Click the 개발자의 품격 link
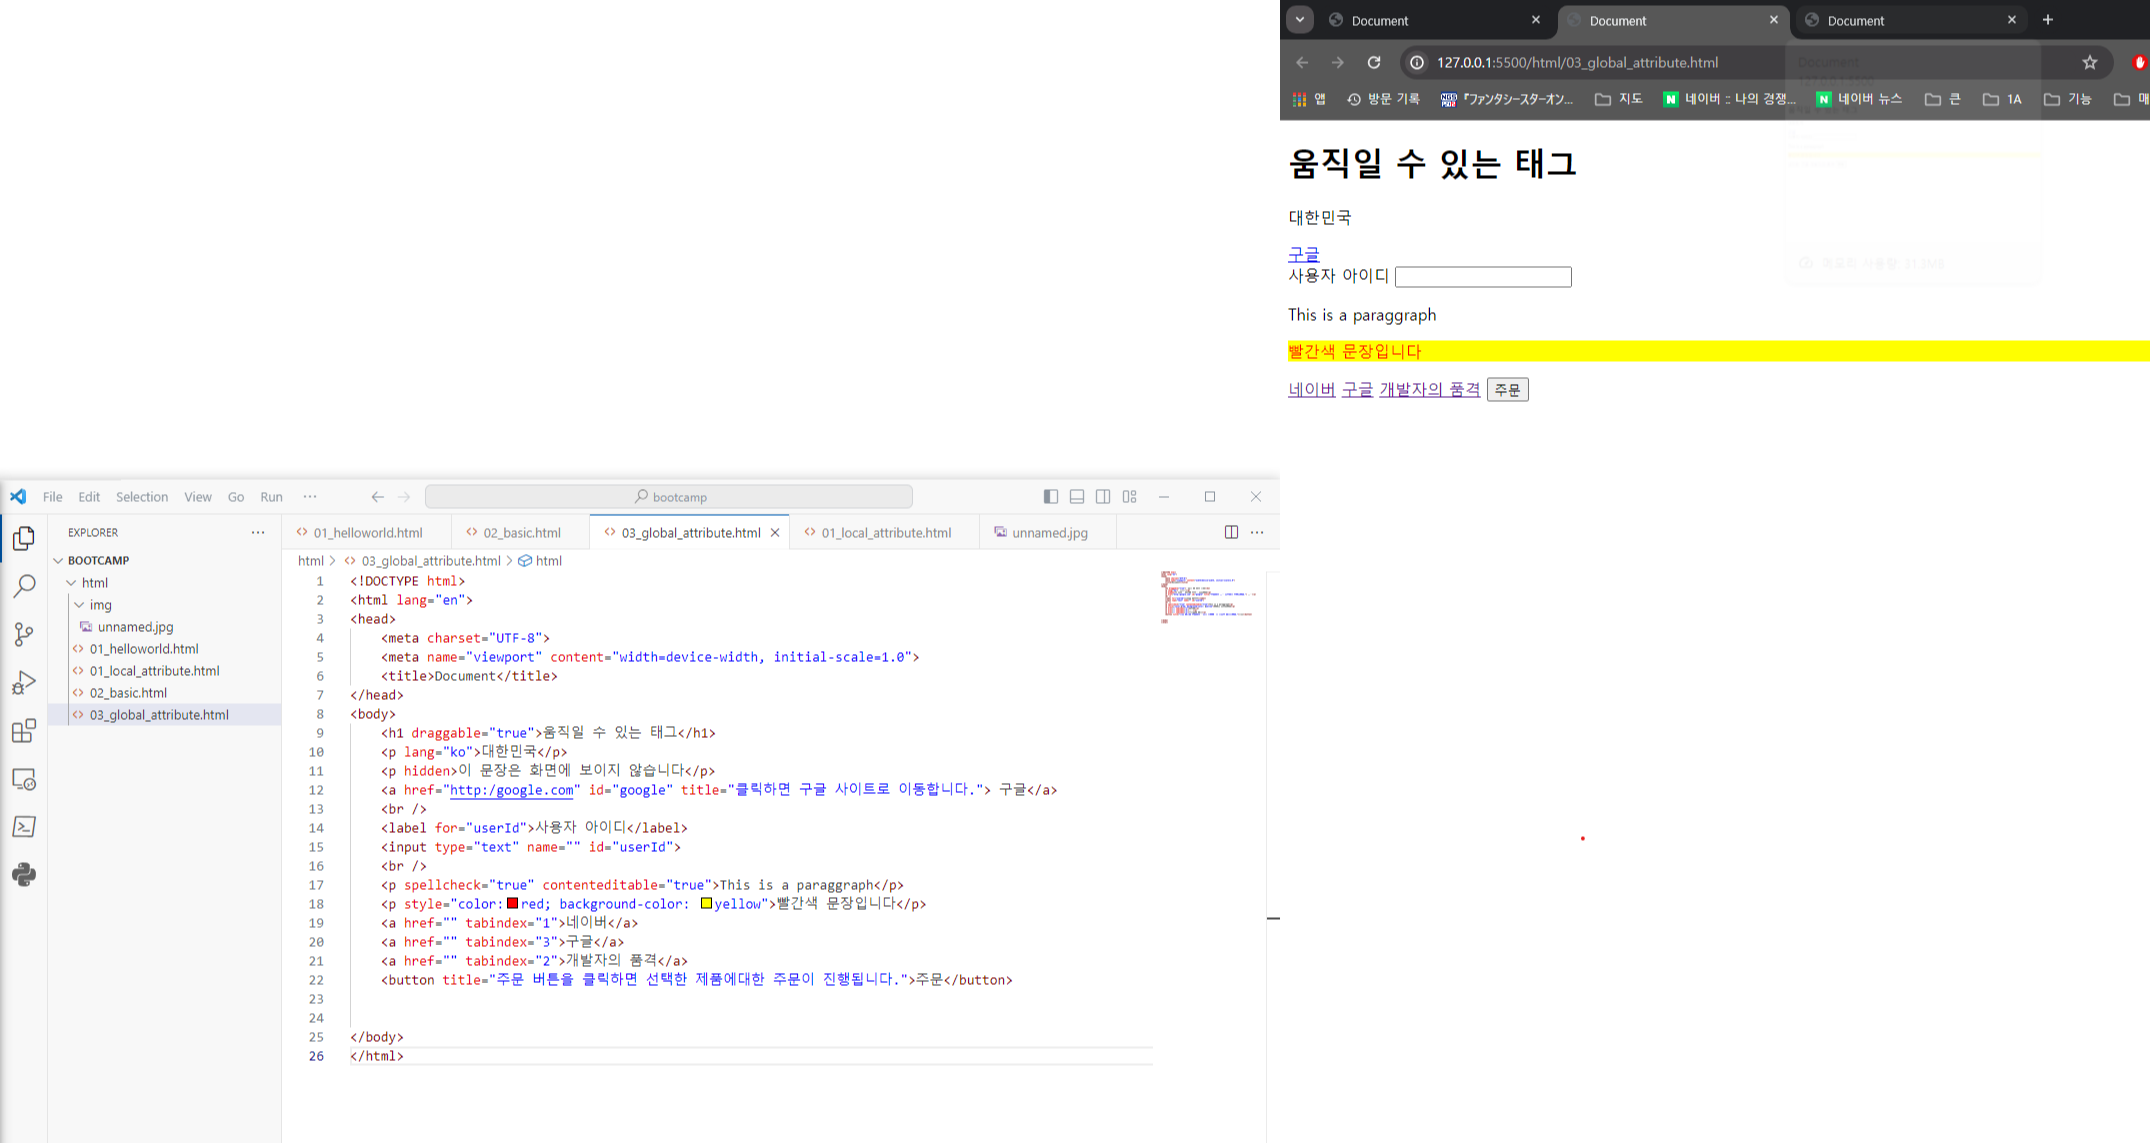This screenshot has width=2150, height=1143. click(1429, 390)
